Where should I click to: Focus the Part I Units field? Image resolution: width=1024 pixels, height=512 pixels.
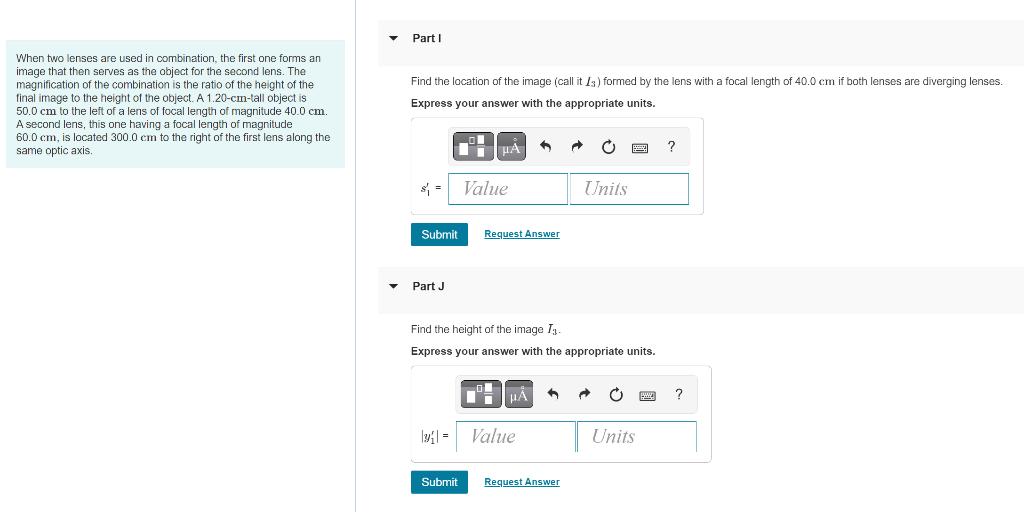tap(630, 189)
